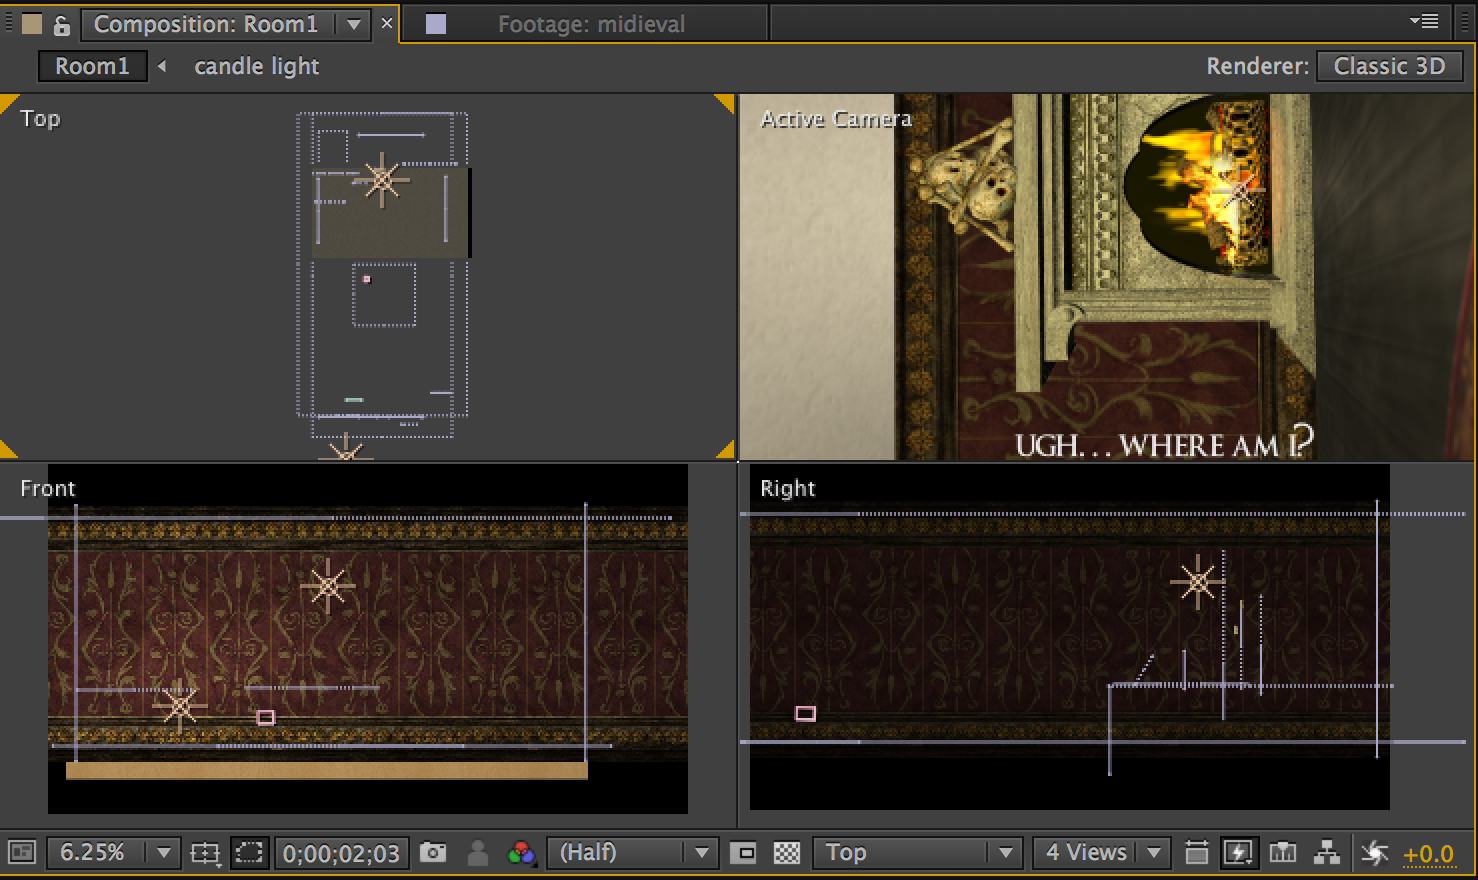The width and height of the screenshot is (1478, 880).
Task: Activate the Top view label
Action: coord(40,118)
